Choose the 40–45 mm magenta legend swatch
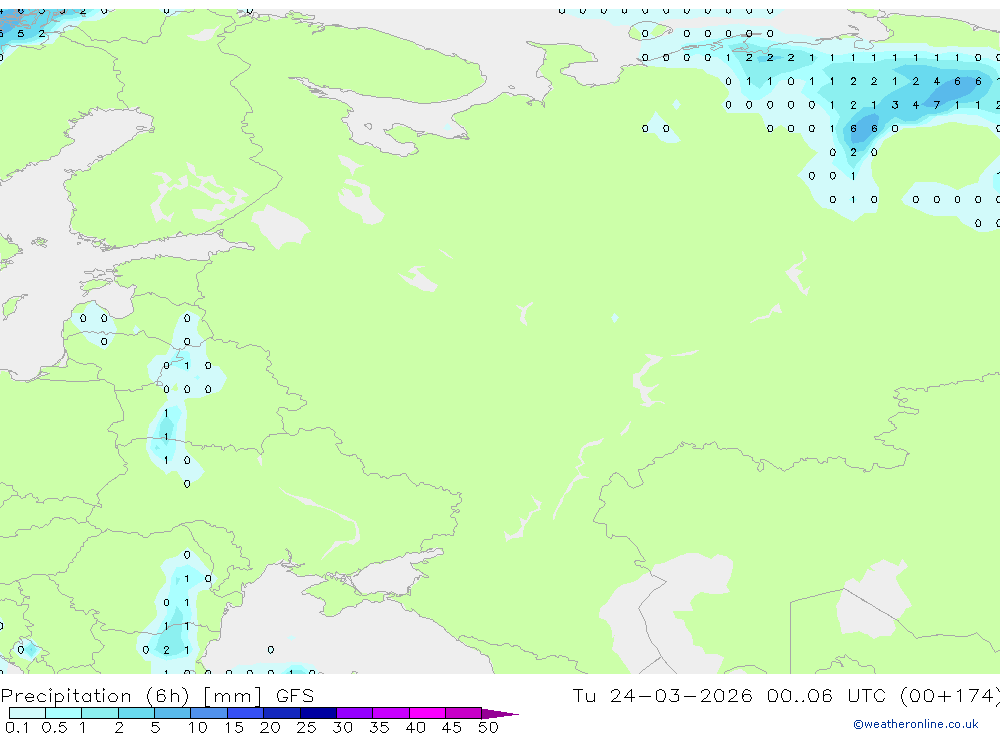The height and width of the screenshot is (733, 1000). point(427,713)
